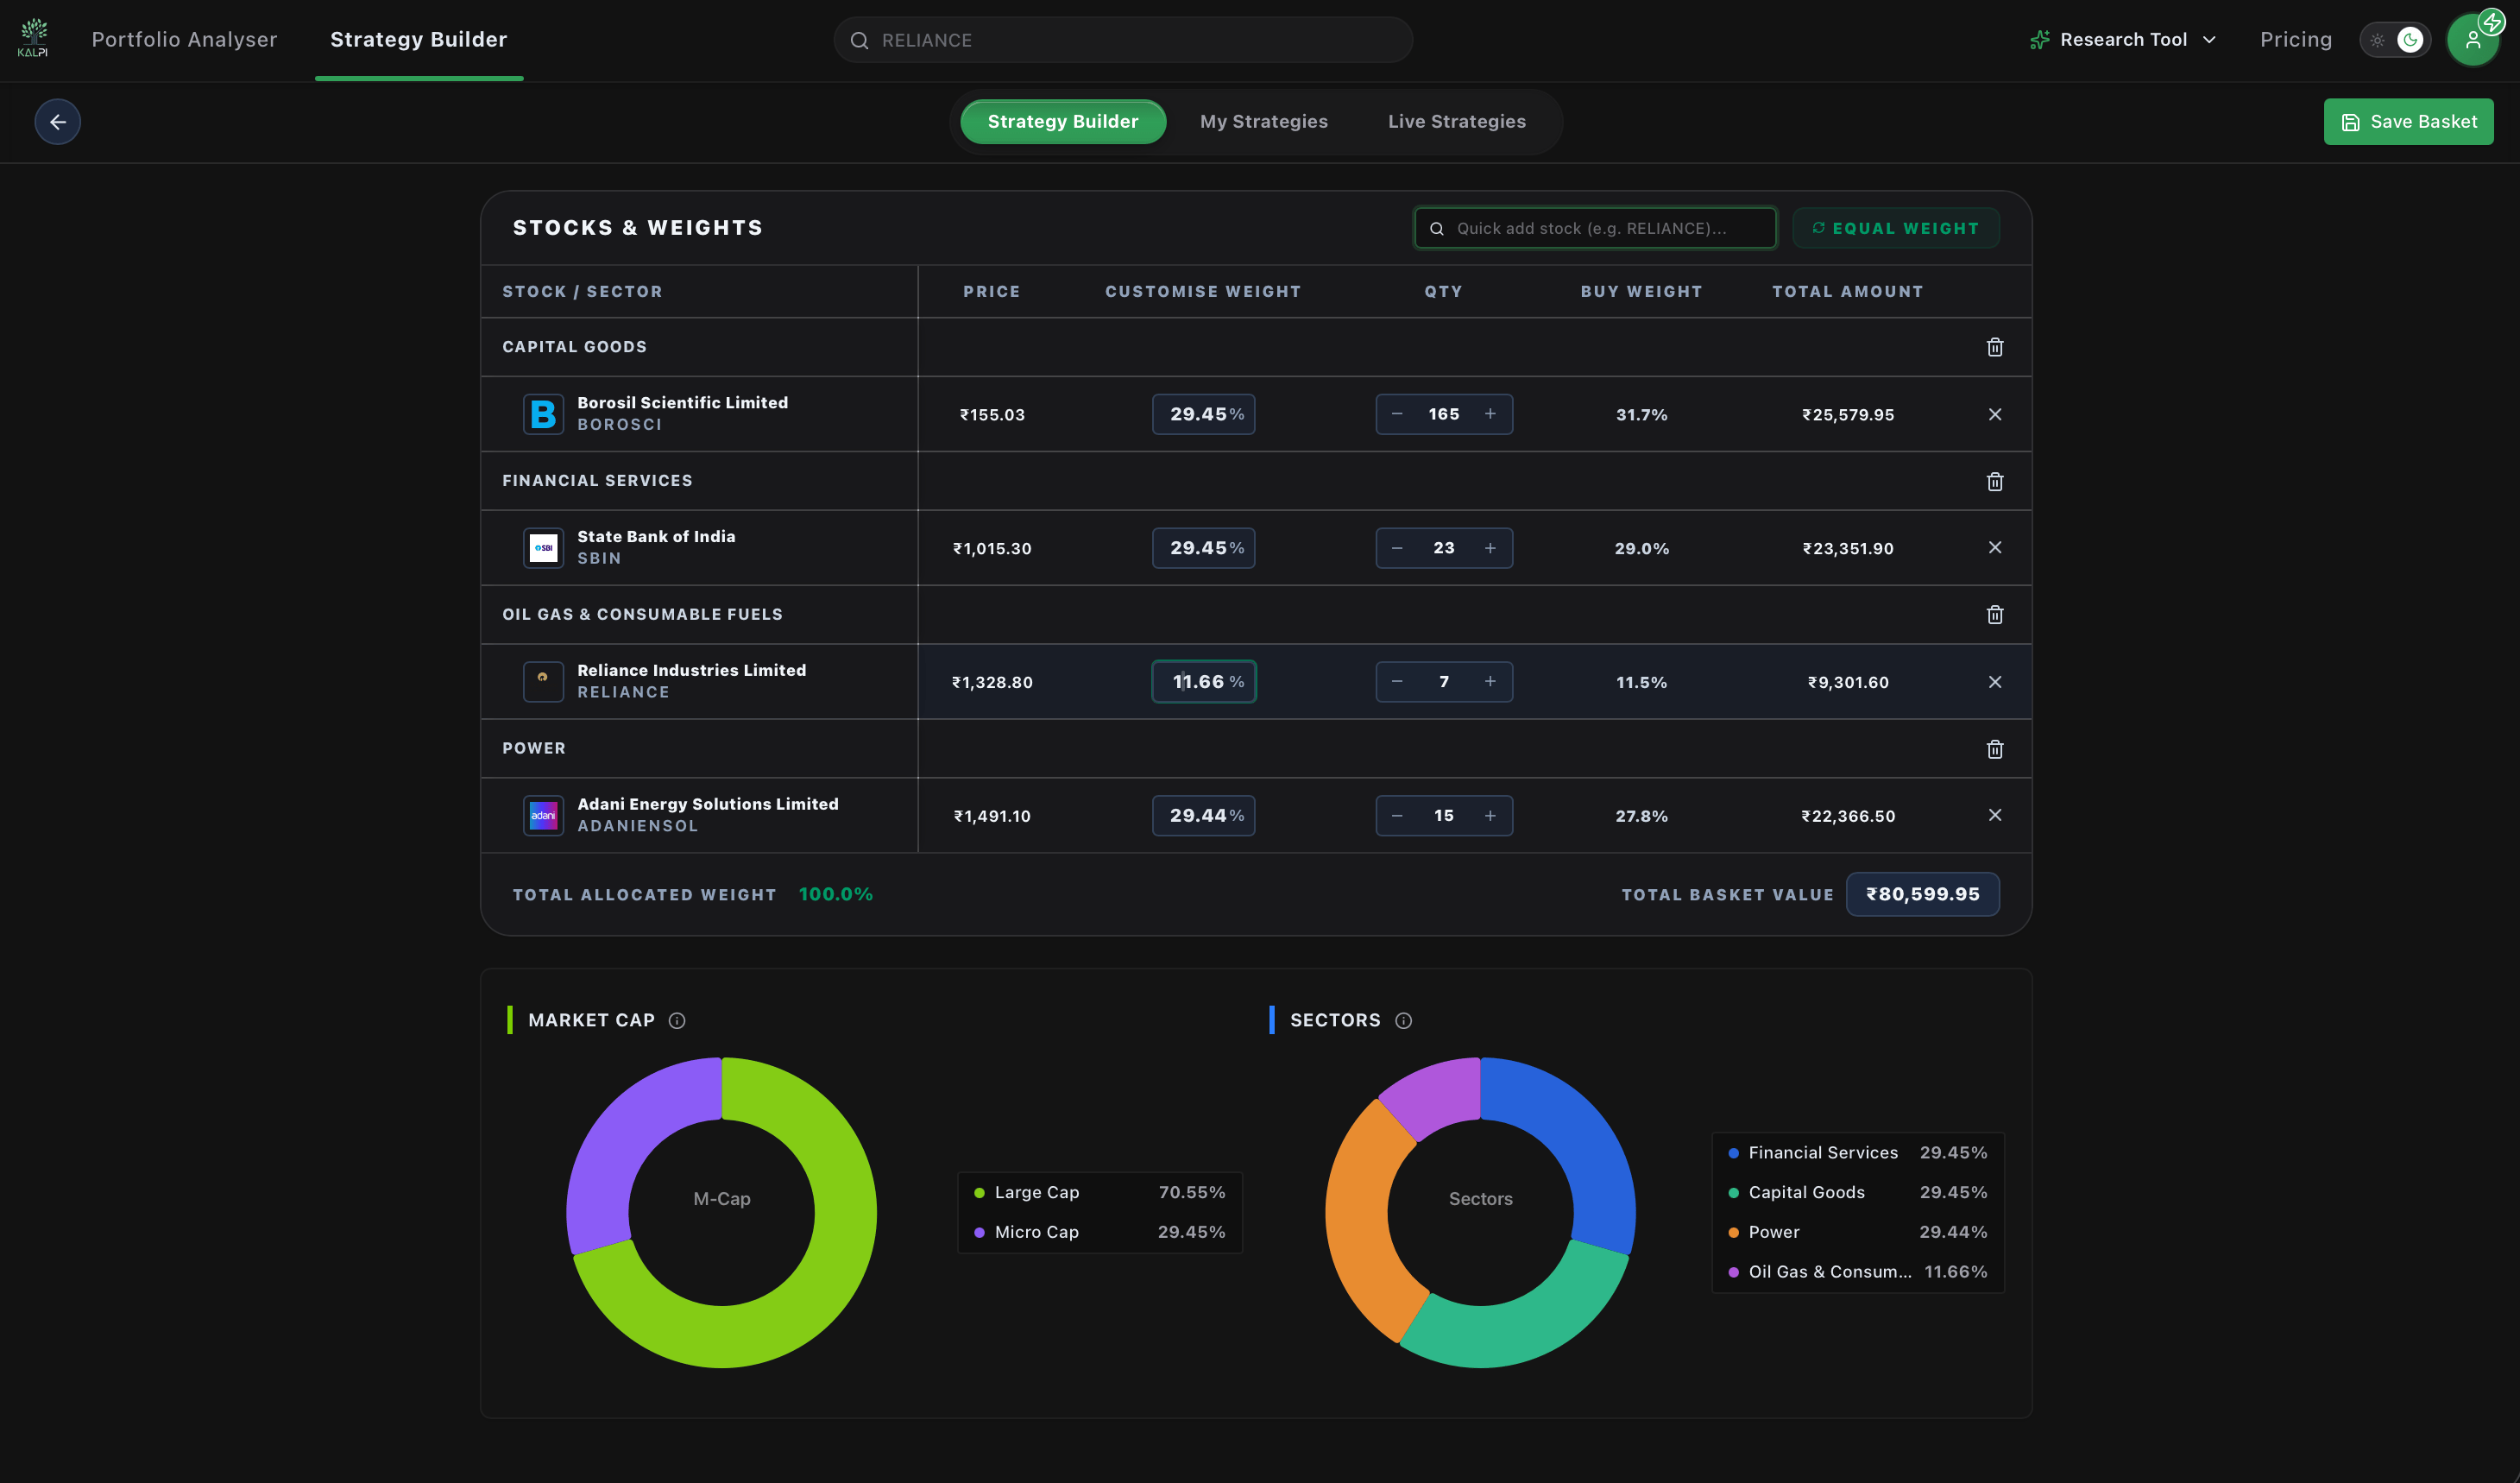Screen dimensions: 2520x1483
Task: Click Adani Energy total ₹22,366.50
Action: 1847,816
